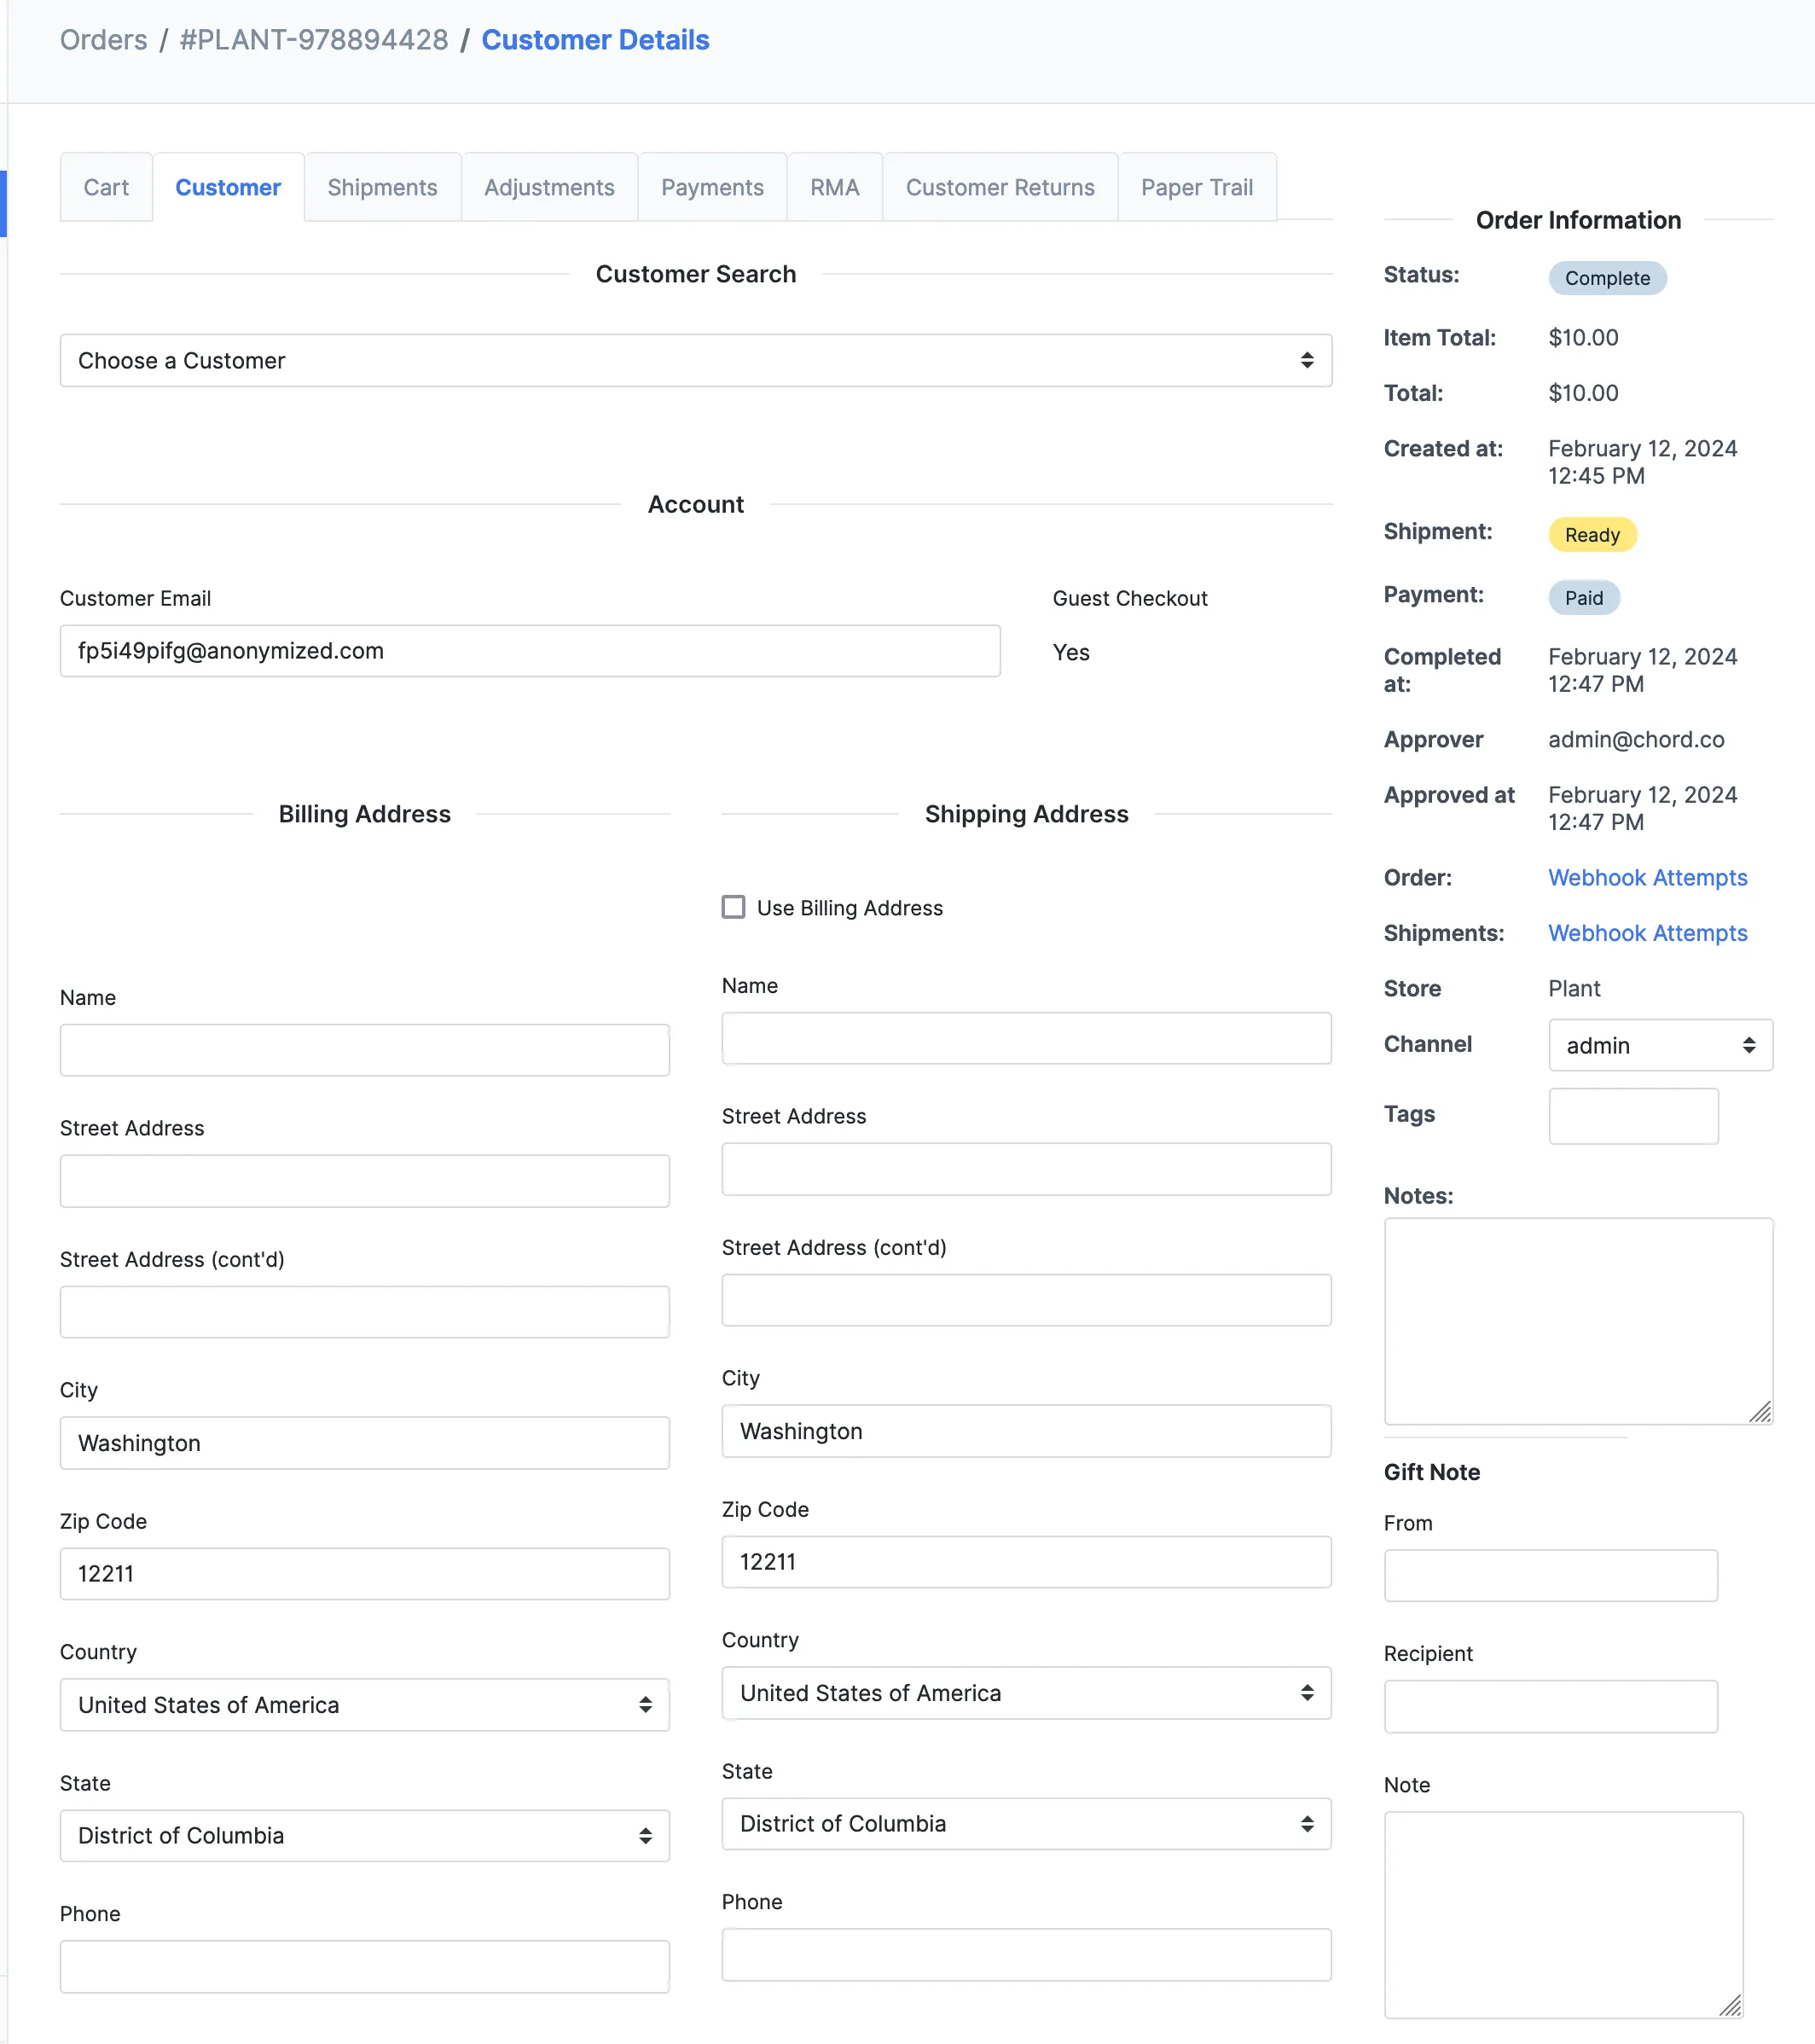
Task: Expand the Choose a Customer dropdown
Action: (696, 360)
